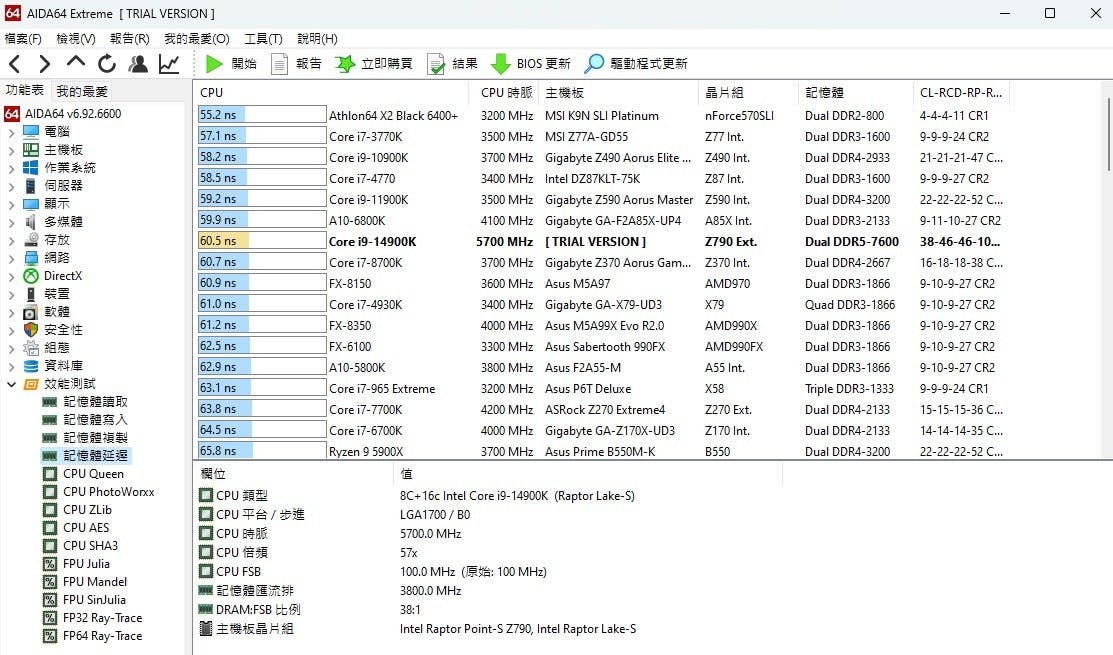Open the 報告(R) menu
Image resolution: width=1113 pixels, height=655 pixels.
tap(129, 38)
